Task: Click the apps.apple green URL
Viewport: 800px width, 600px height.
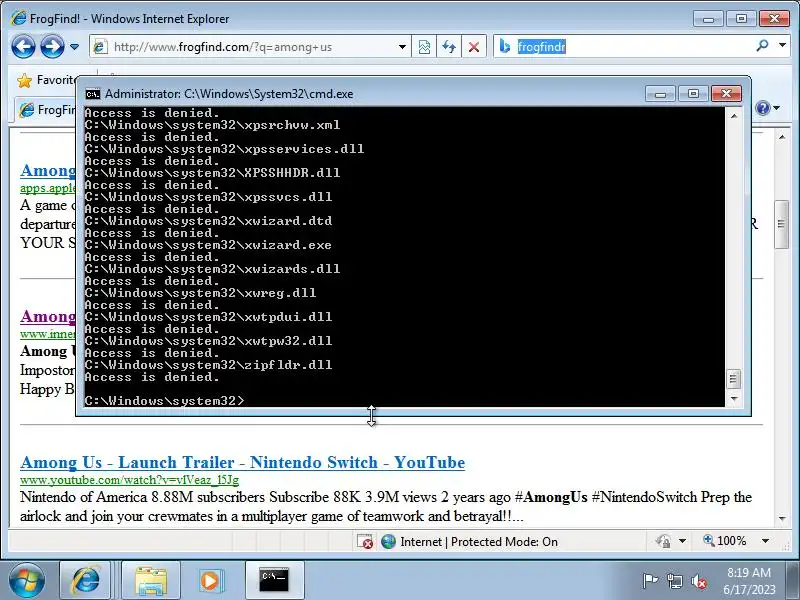Action: point(48,188)
